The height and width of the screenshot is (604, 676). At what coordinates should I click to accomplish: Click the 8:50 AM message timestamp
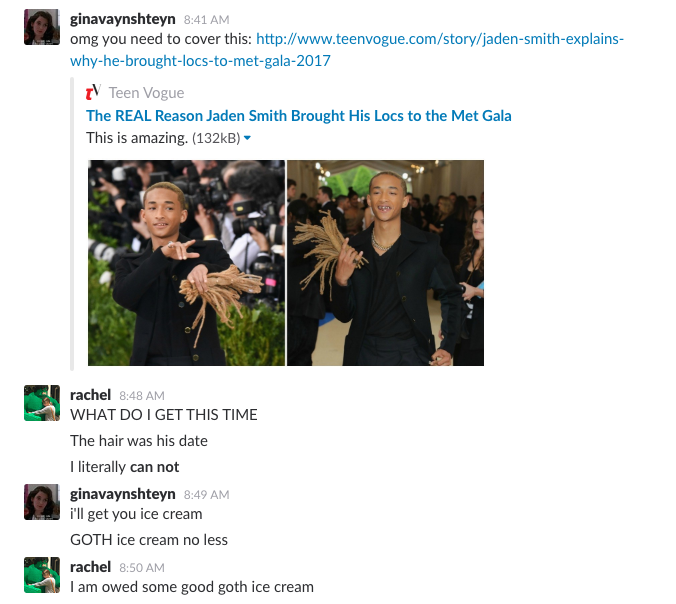[x=142, y=568]
